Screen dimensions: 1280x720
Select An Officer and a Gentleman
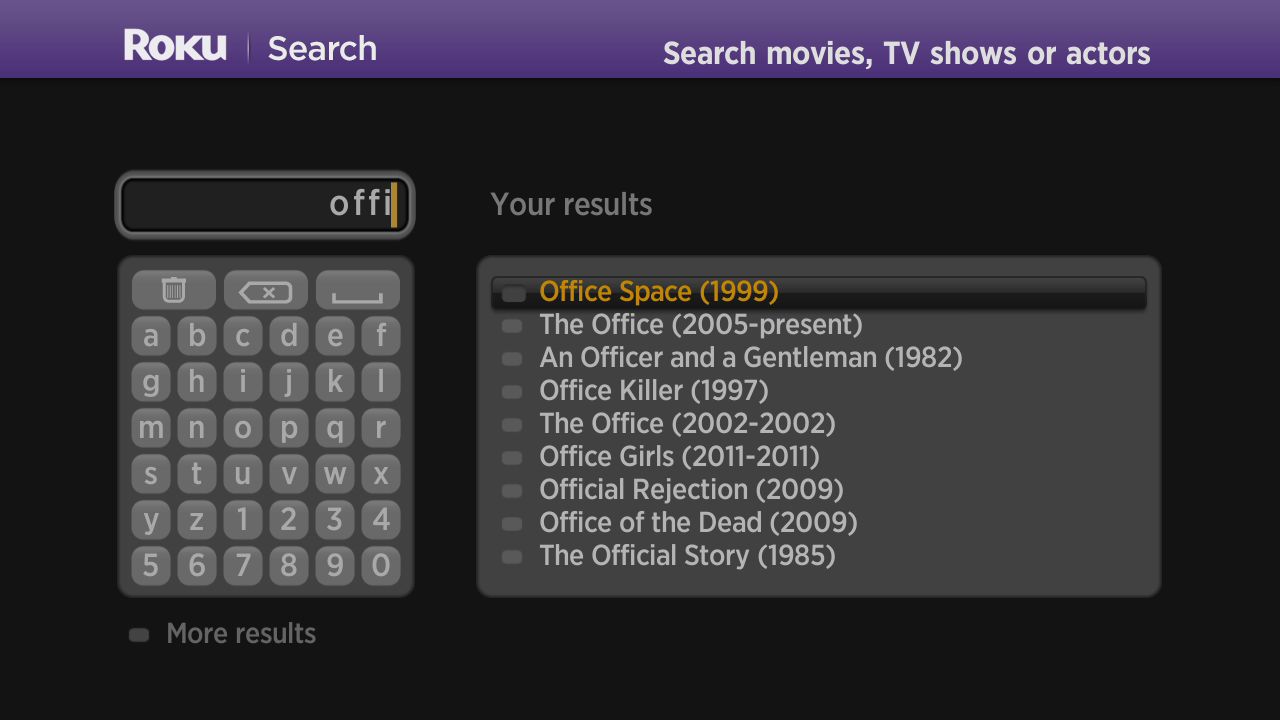click(750, 358)
